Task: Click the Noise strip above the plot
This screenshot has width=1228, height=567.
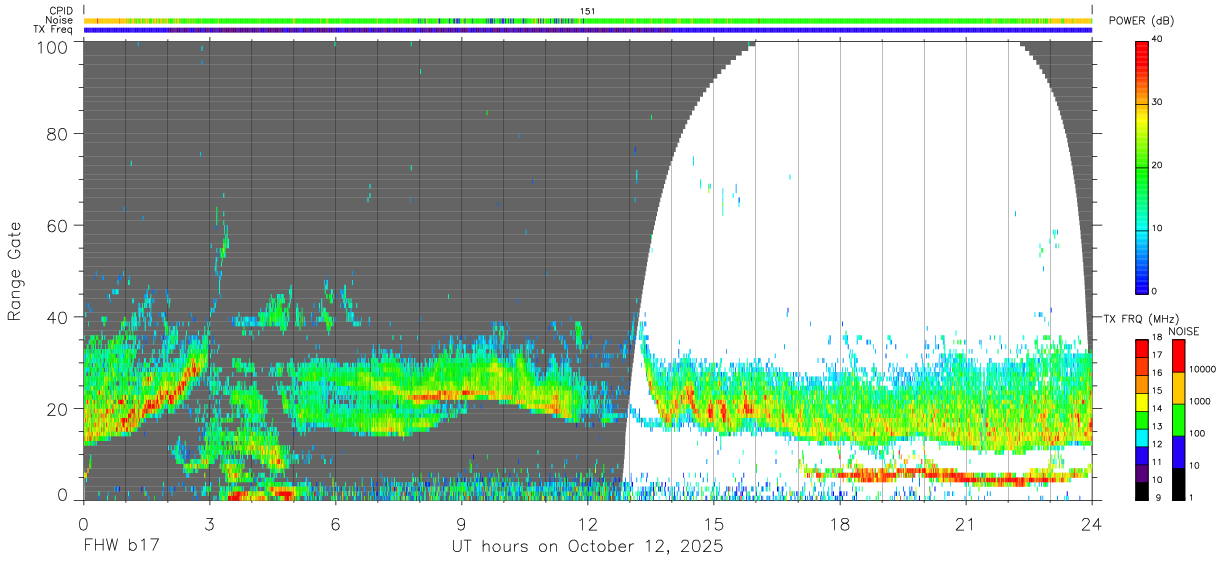Action: coord(588,20)
